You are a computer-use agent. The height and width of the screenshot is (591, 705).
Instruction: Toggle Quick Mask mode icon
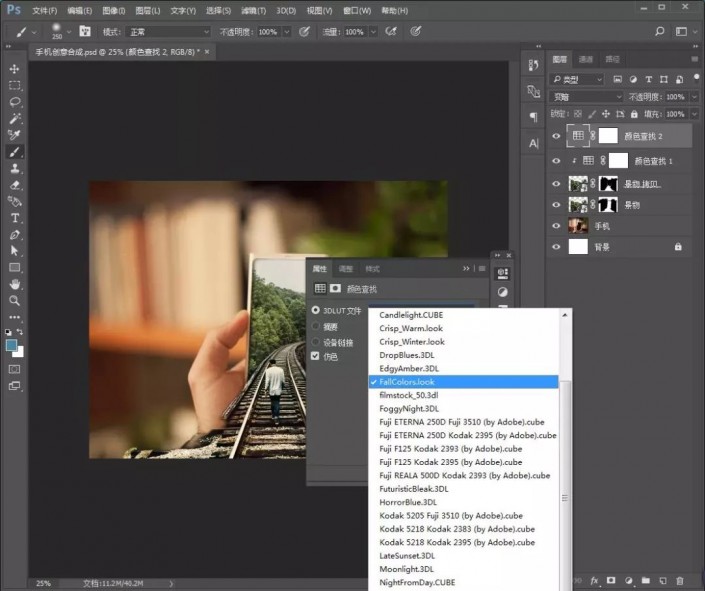pos(14,369)
